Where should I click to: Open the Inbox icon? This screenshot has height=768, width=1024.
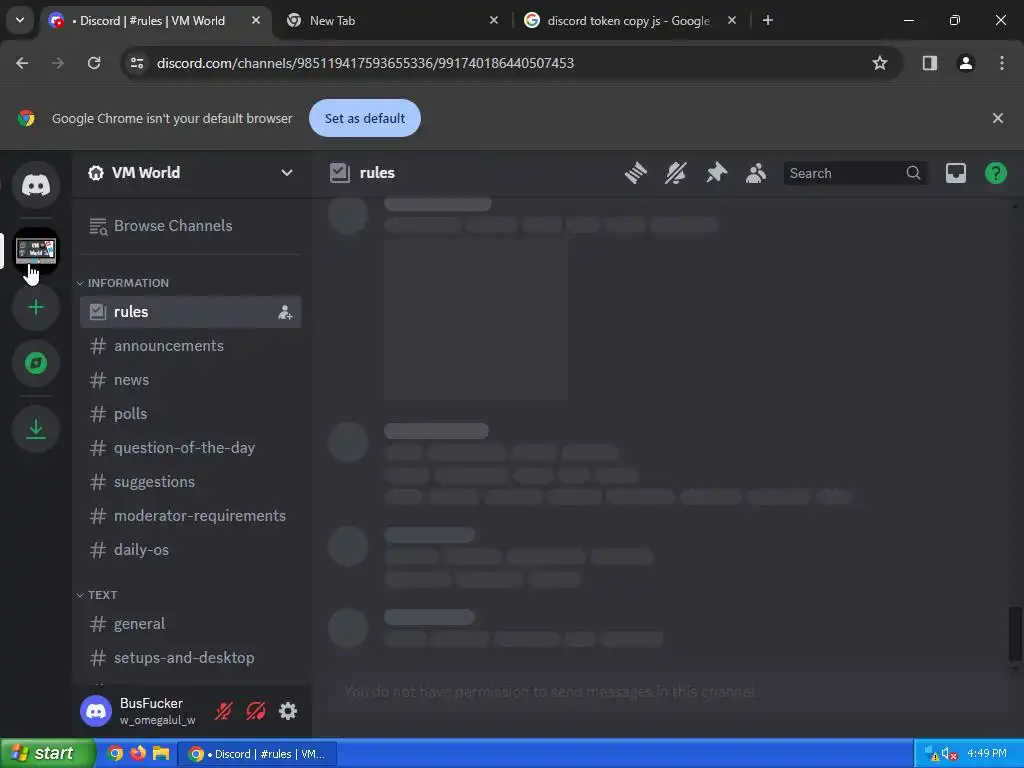tap(955, 173)
